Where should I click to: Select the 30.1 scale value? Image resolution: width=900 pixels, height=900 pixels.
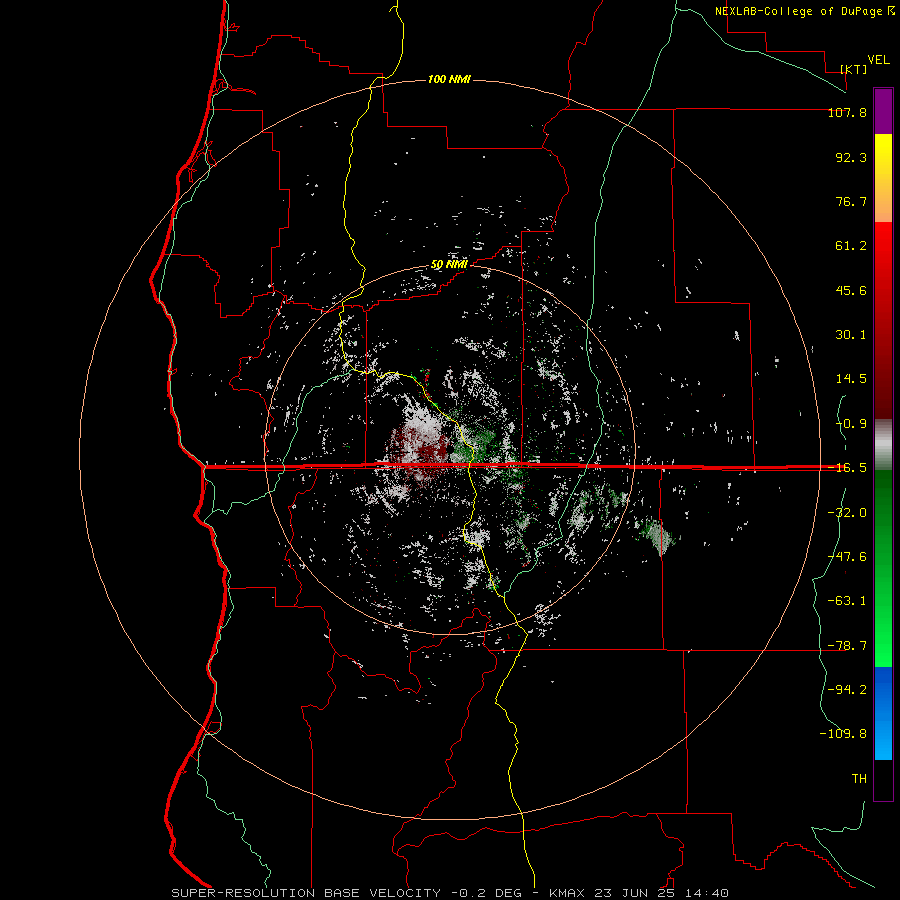coord(851,335)
